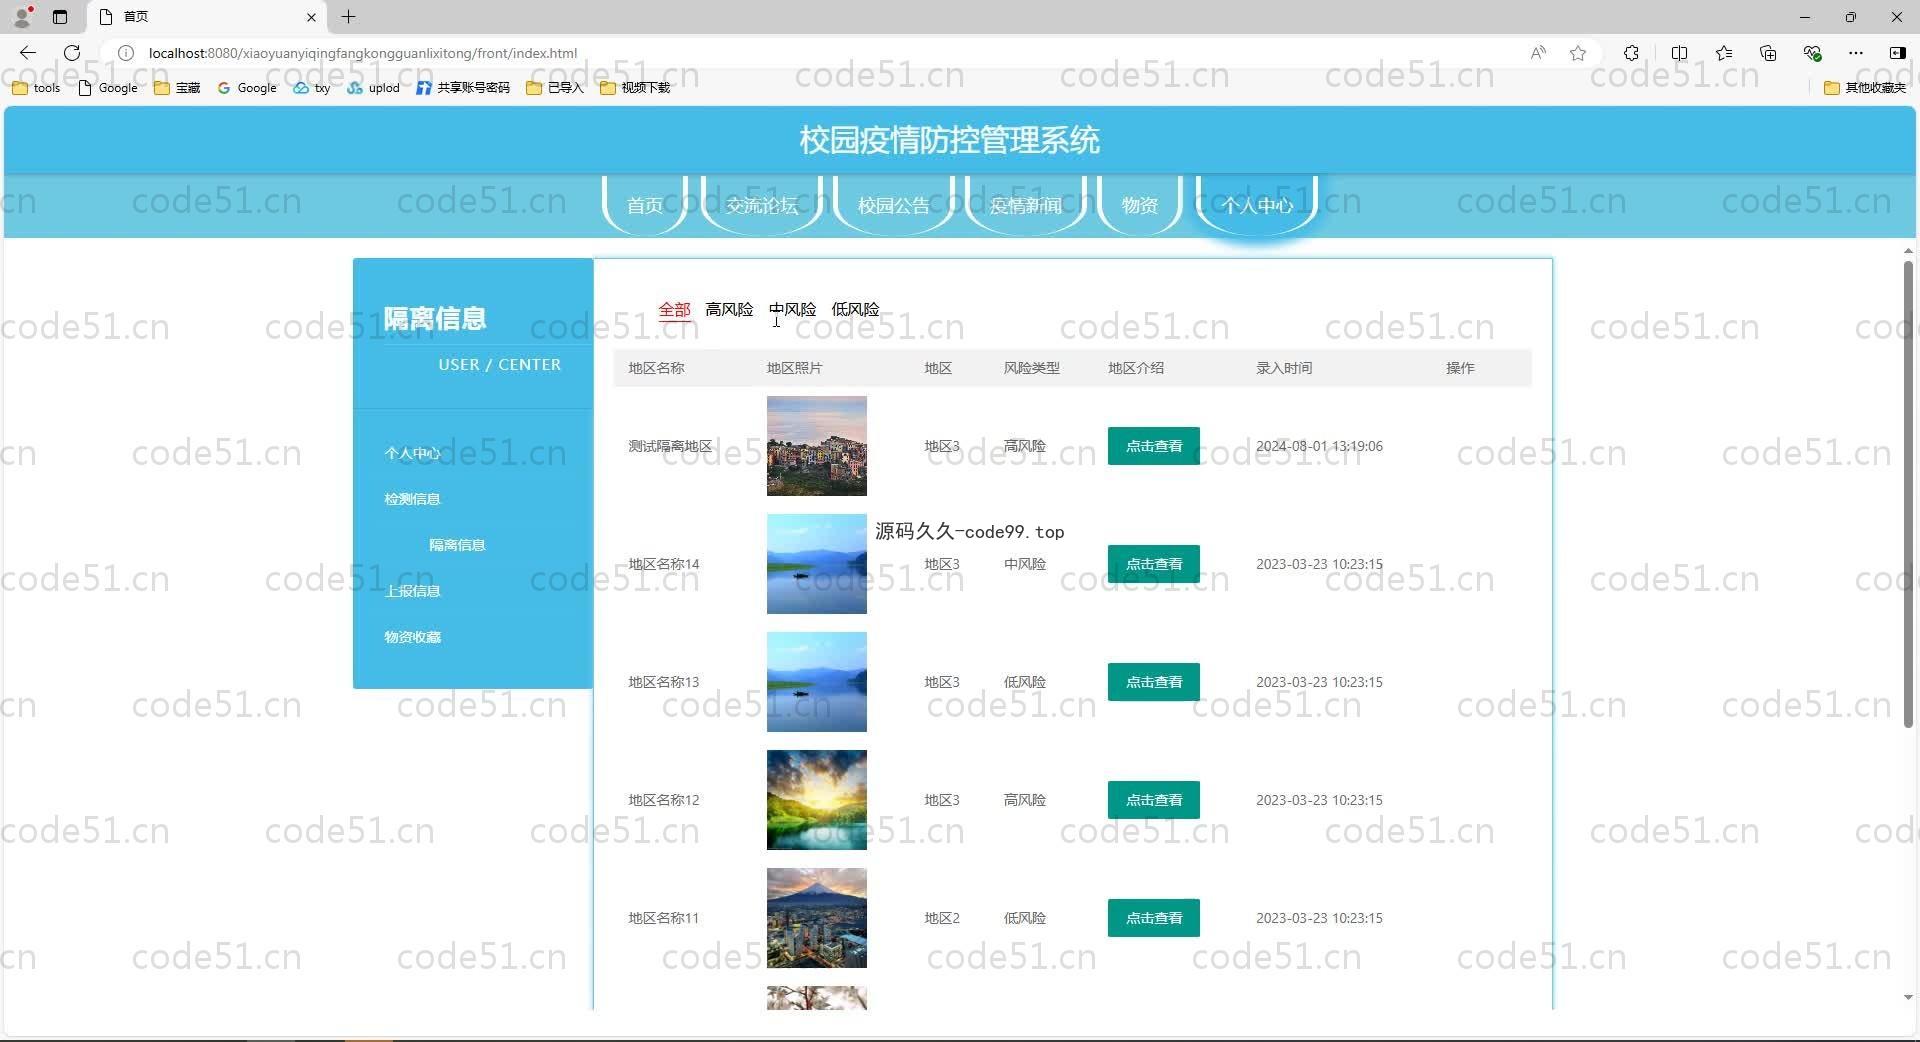Click the 录入时间 column header
The height and width of the screenshot is (1042, 1920).
coord(1284,368)
